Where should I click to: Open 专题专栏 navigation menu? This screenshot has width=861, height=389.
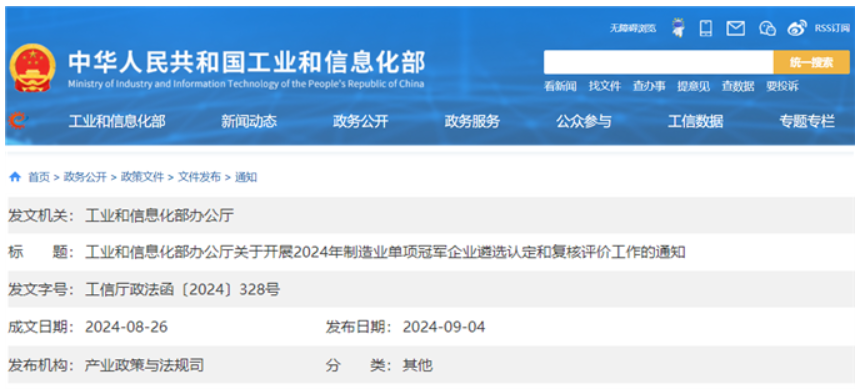coord(807,121)
